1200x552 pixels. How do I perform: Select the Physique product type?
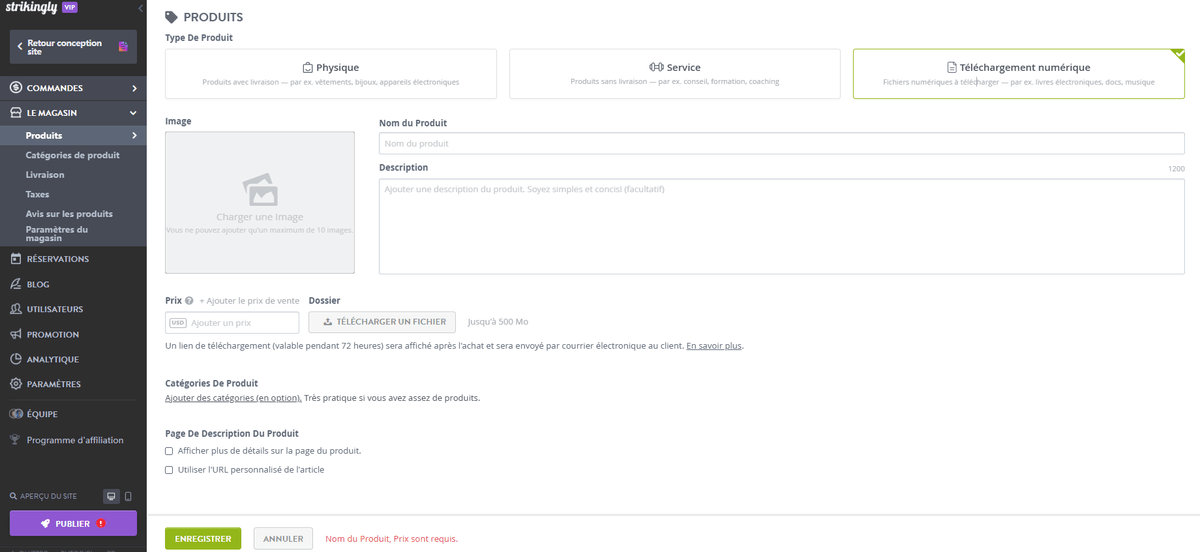331,74
